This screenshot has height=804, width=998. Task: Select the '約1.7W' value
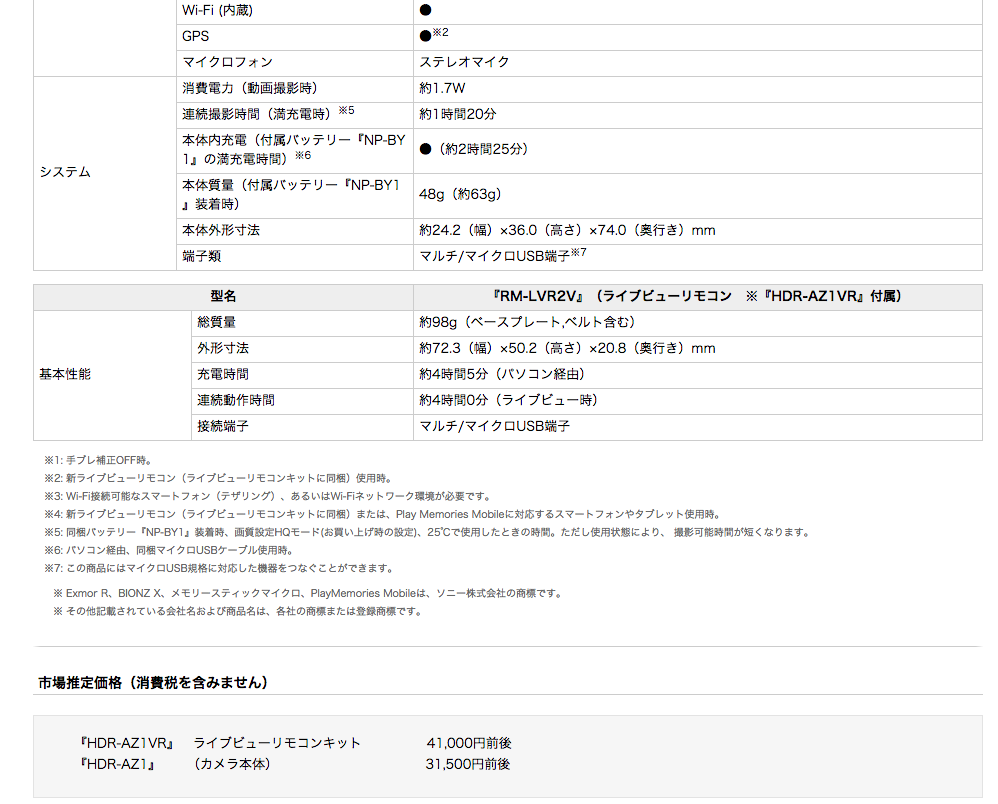tap(442, 88)
